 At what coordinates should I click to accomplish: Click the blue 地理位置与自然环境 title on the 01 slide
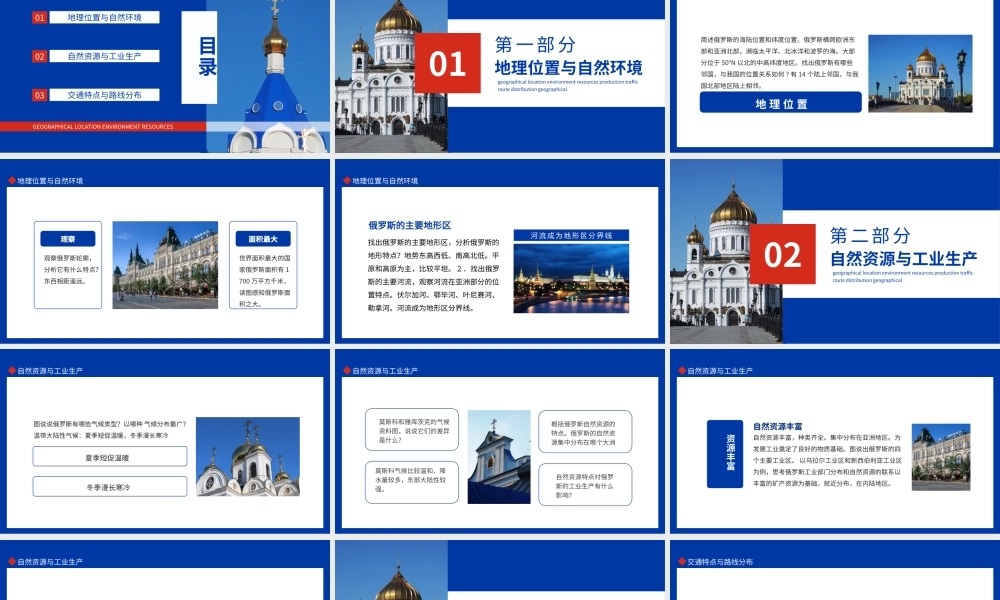coord(568,68)
